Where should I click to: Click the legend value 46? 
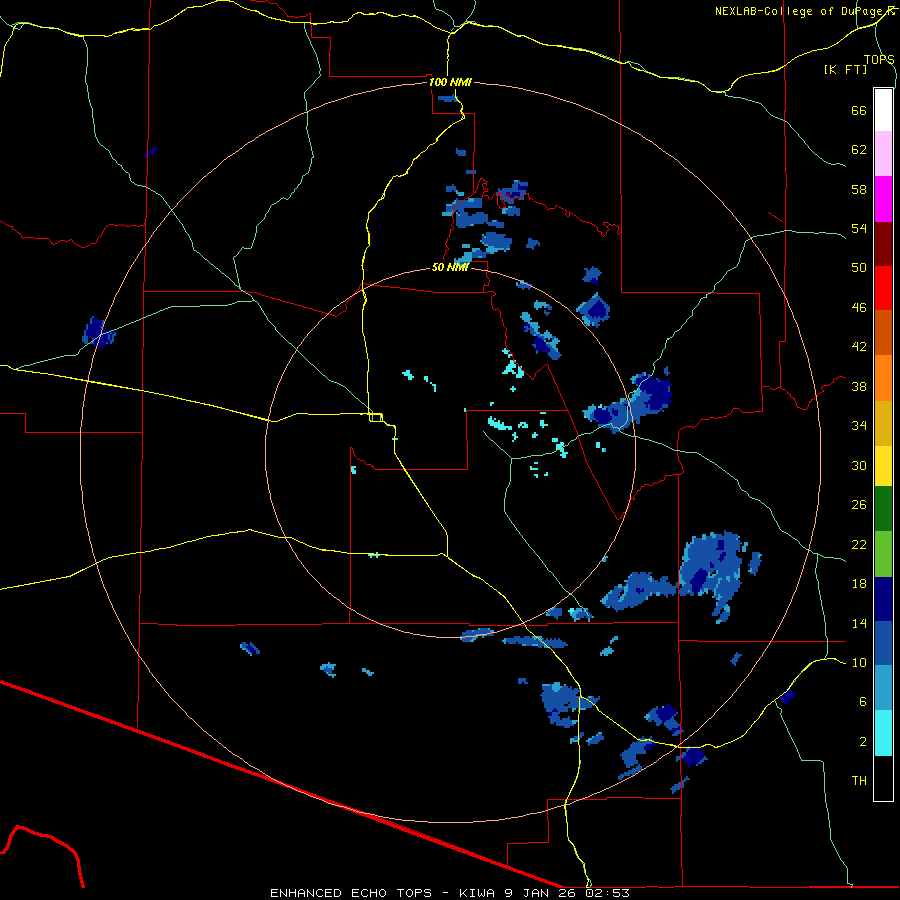pos(859,308)
